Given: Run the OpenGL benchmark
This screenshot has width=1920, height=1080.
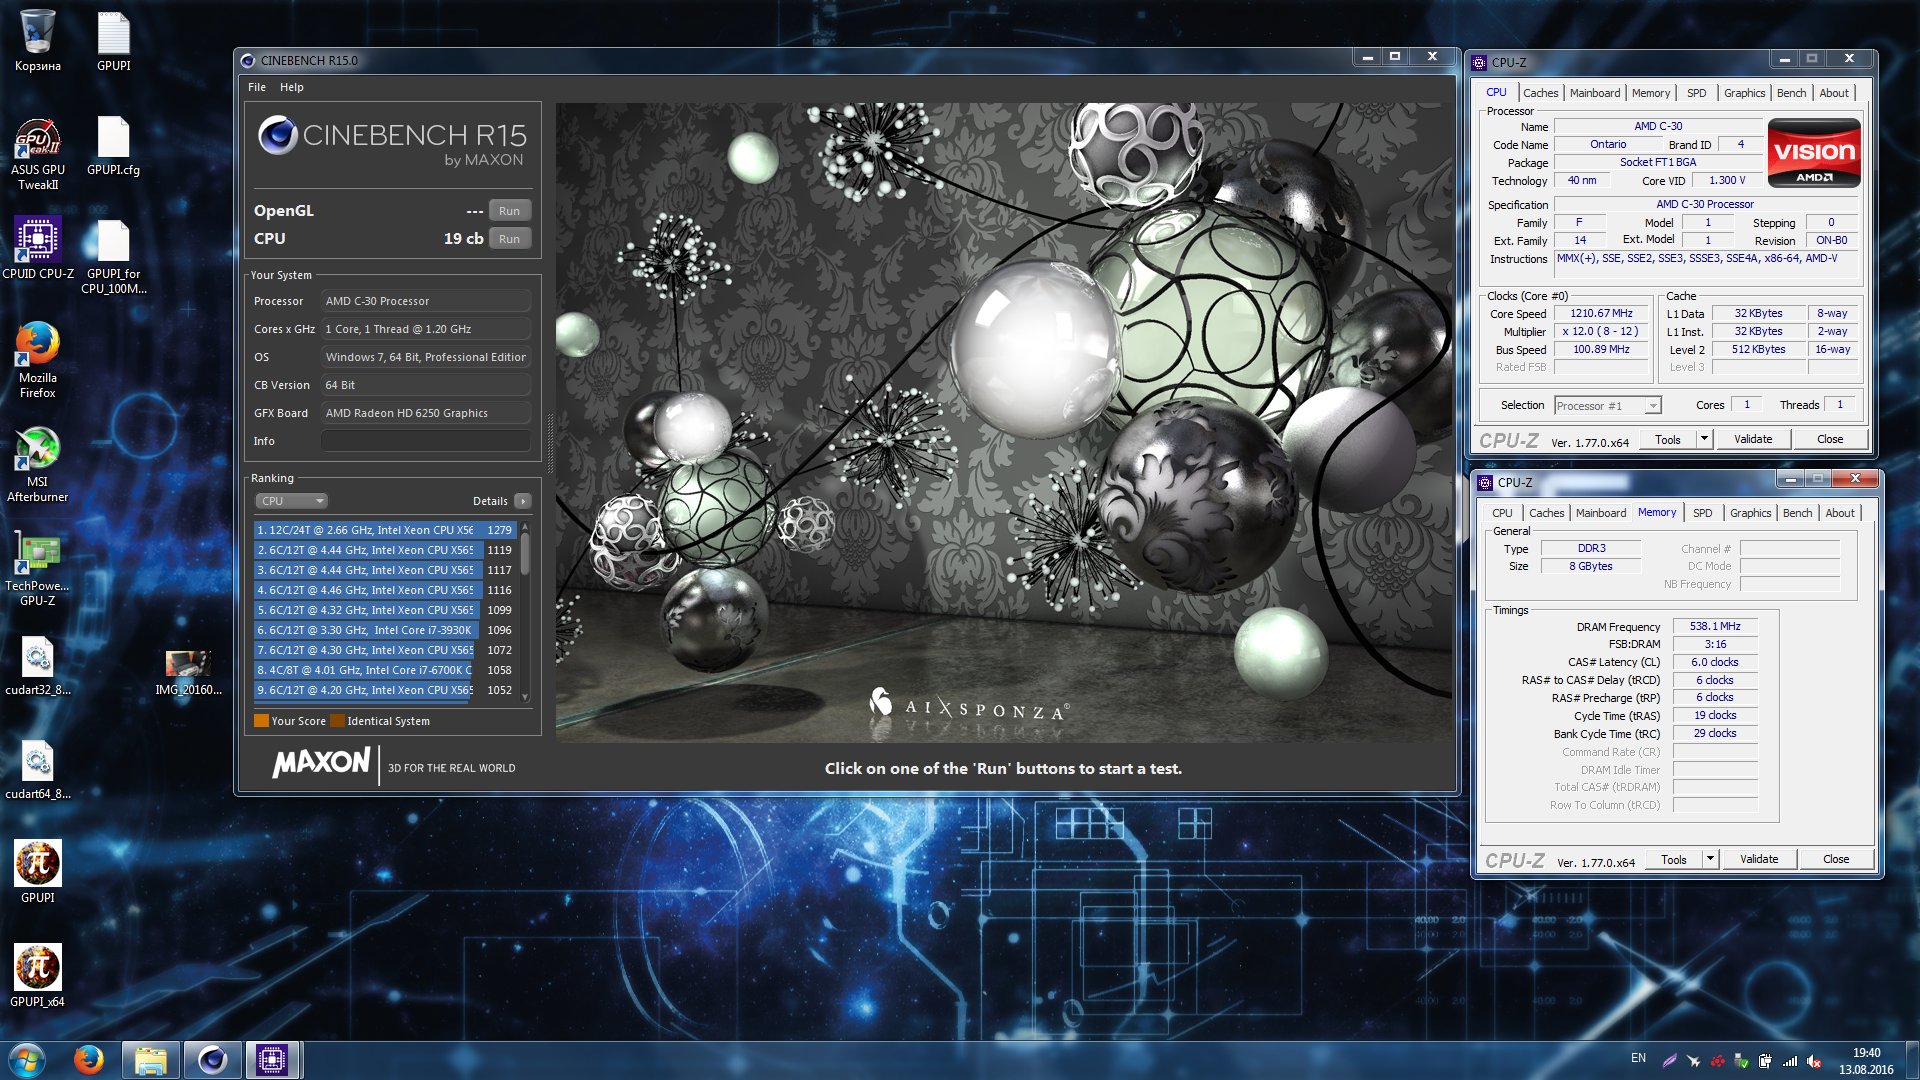Looking at the screenshot, I should click(509, 211).
